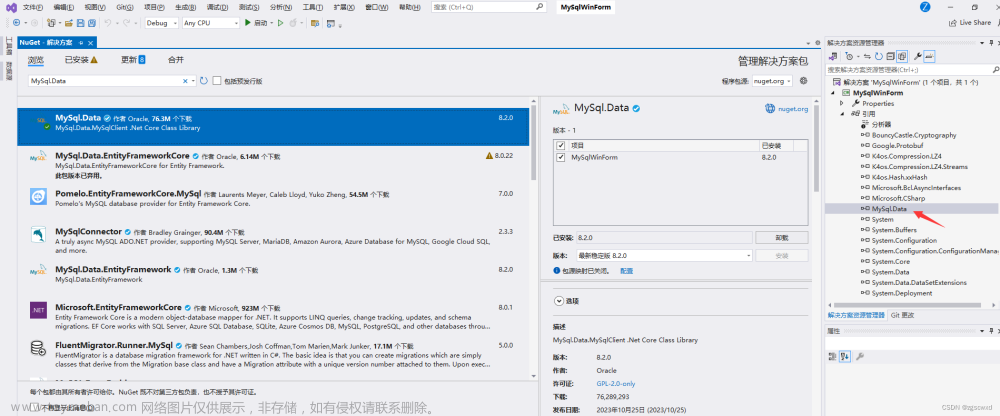This screenshot has width=1000, height=416.
Task: Switch to the 更新 updates tab
Action: pyautogui.click(x=133, y=59)
